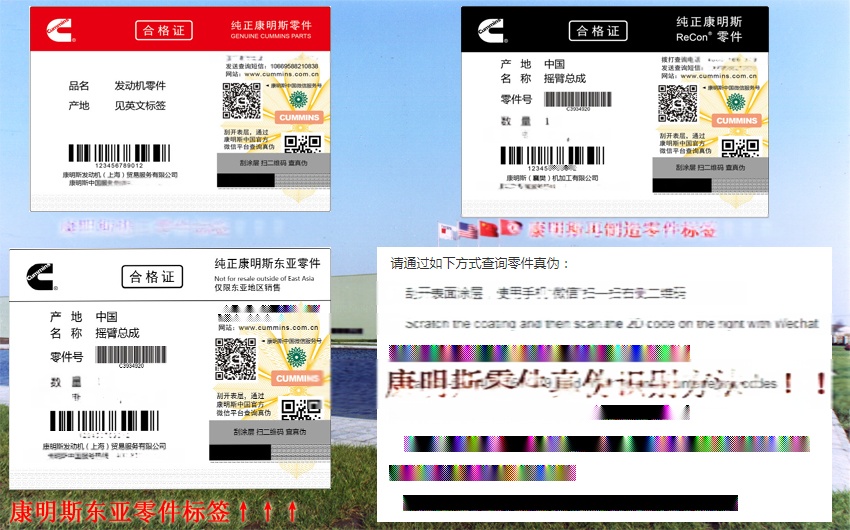The width and height of the screenshot is (850, 530).
Task: Click the orange CUMMINS badge on the ReCon label
Action: (x=736, y=121)
